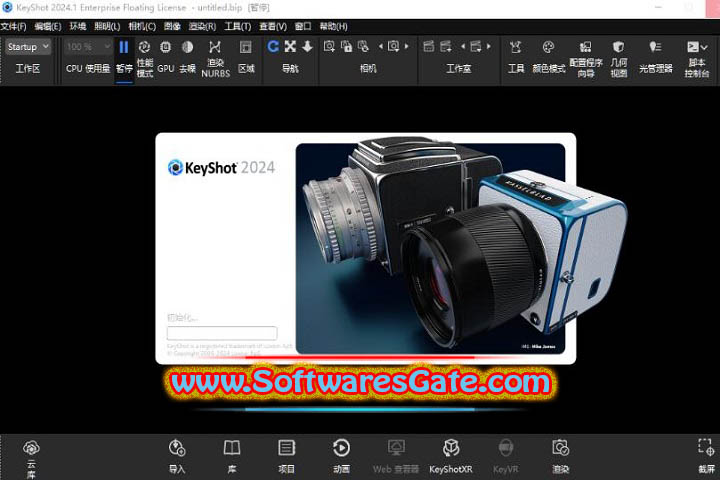The image size is (720, 480).
Task: Toggle 渲染 NURBS rendering
Action: point(215,59)
